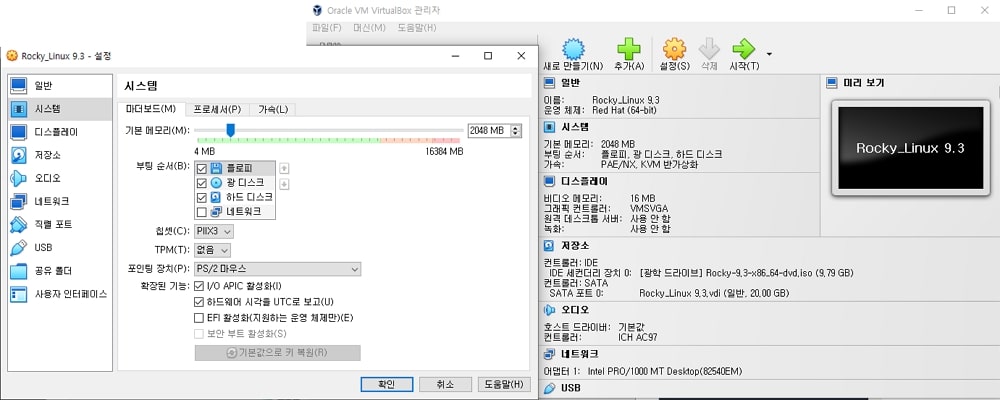The height and width of the screenshot is (400, 1000).
Task: Toggle 하드웨어 시각을 UTC로 보고 checkbox
Action: pos(199,301)
